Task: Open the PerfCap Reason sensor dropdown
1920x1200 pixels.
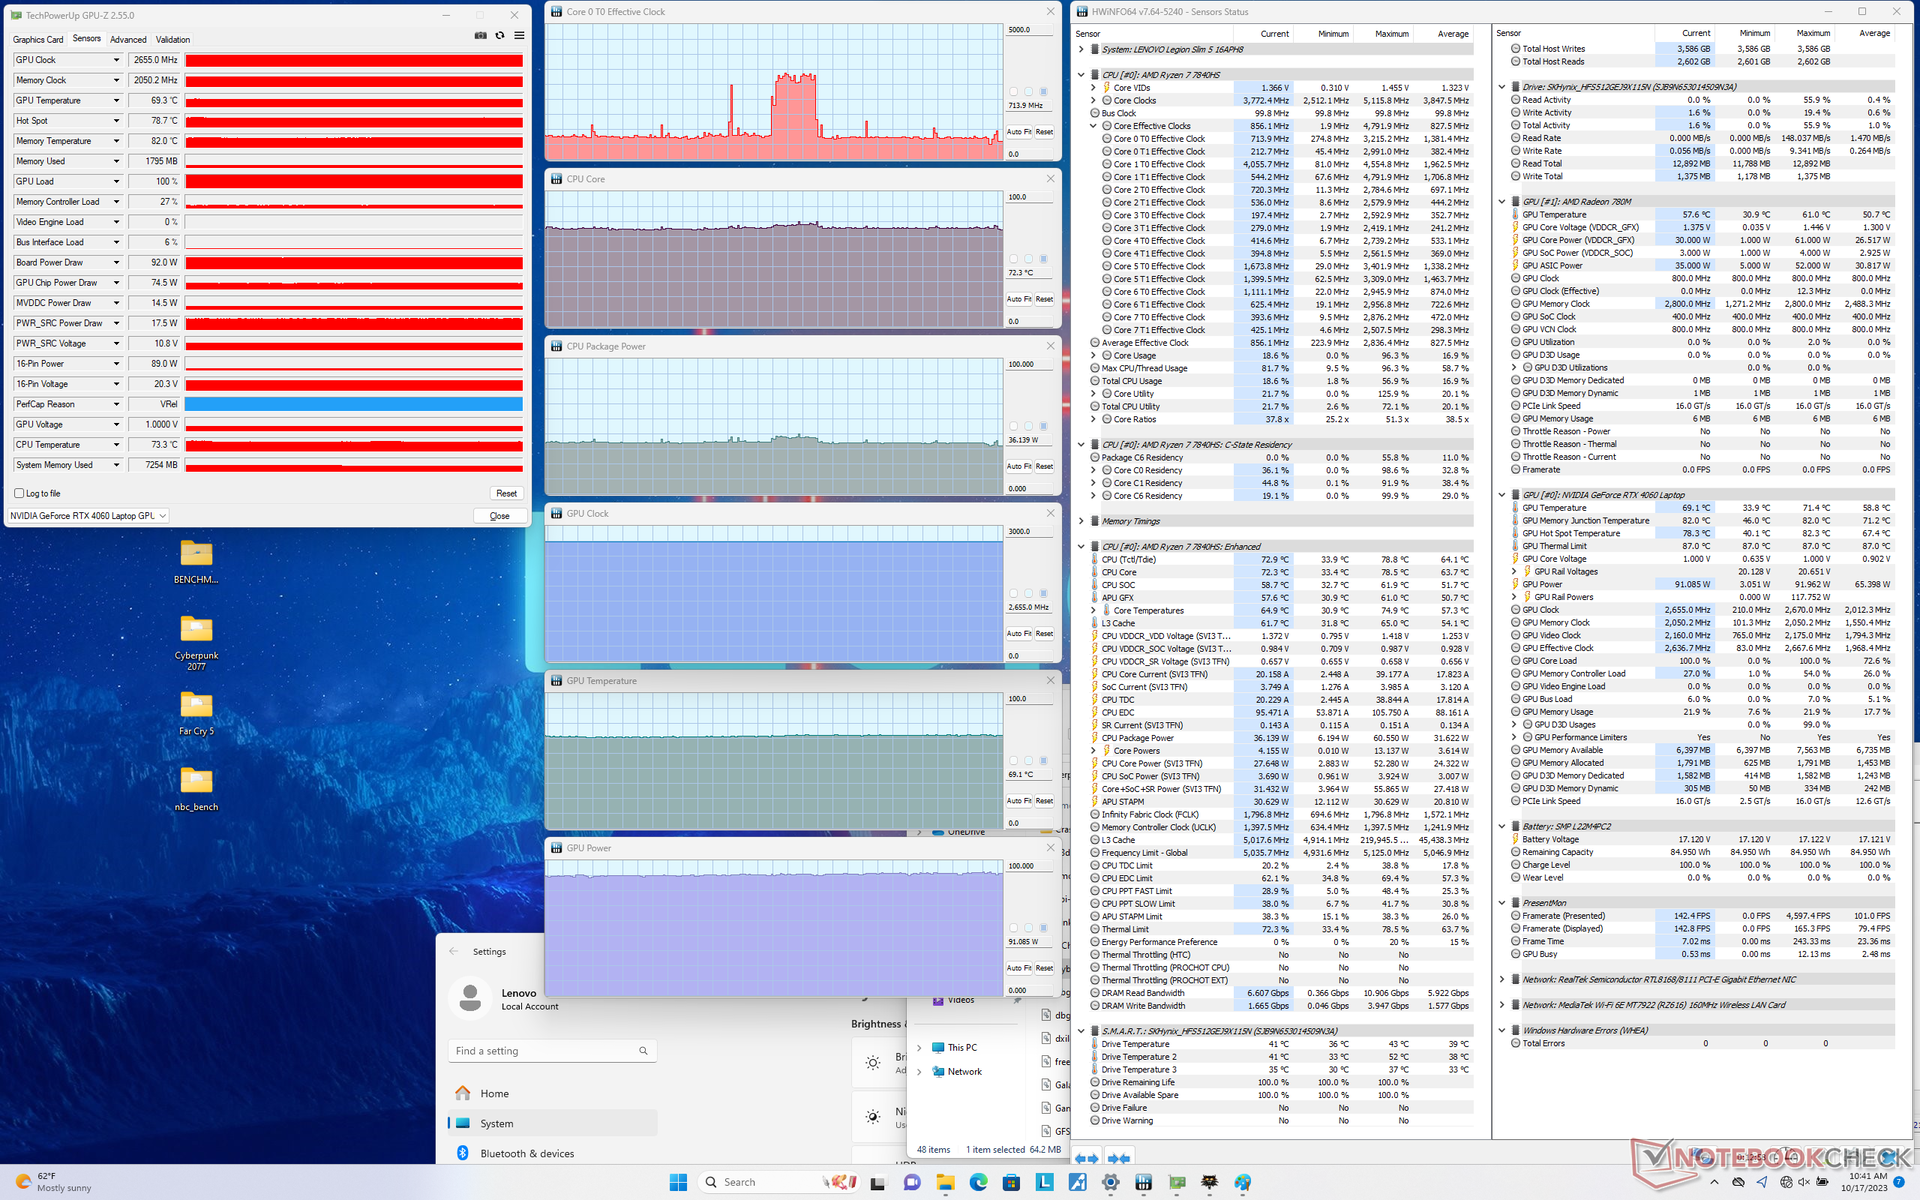Action: click(116, 404)
